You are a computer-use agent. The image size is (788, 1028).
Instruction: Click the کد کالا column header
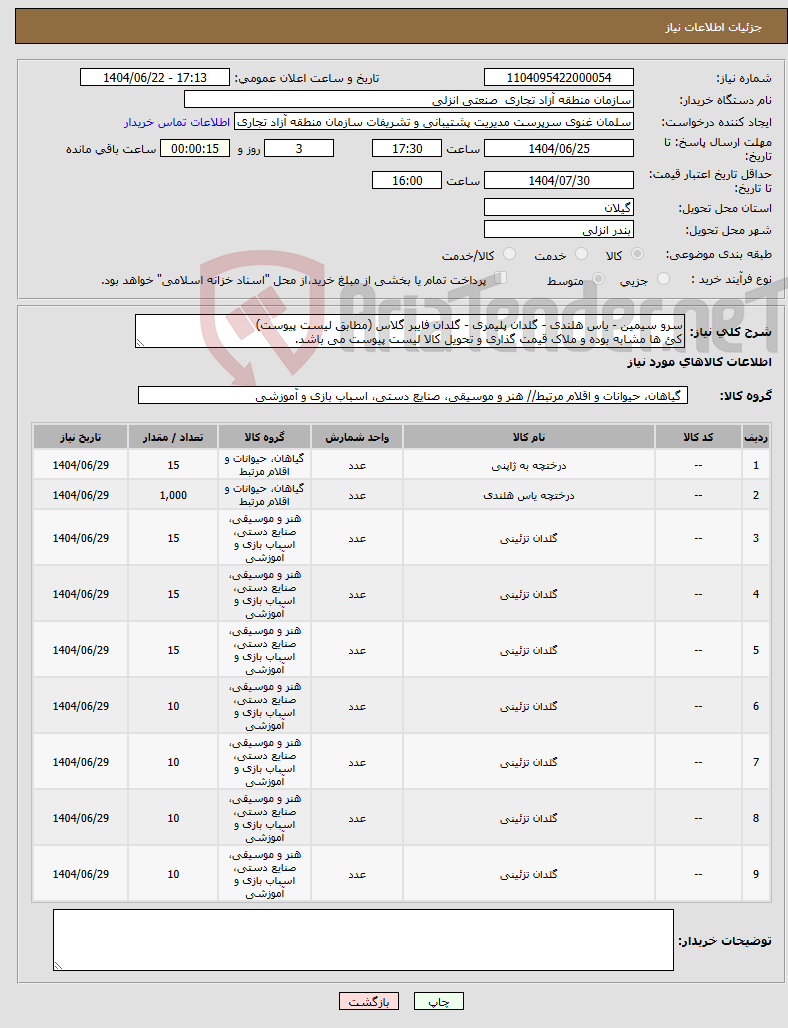point(698,437)
